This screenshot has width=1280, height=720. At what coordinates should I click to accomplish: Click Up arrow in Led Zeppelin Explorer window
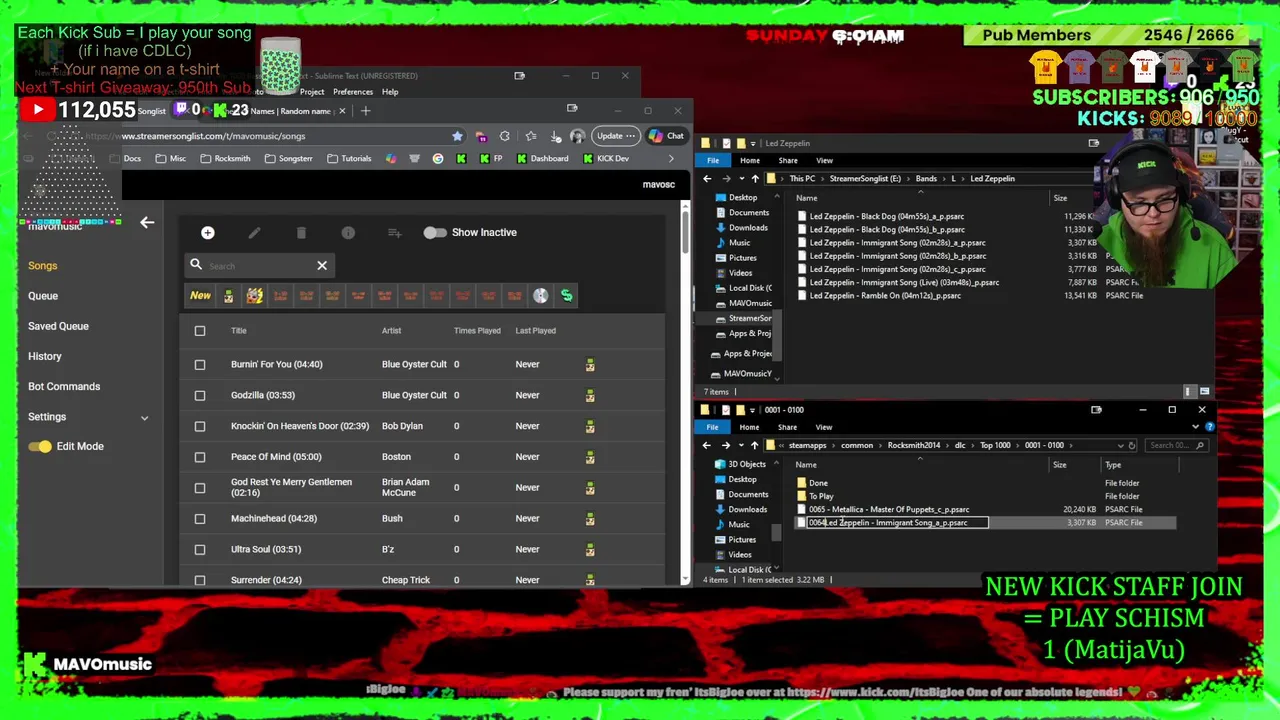tap(754, 179)
